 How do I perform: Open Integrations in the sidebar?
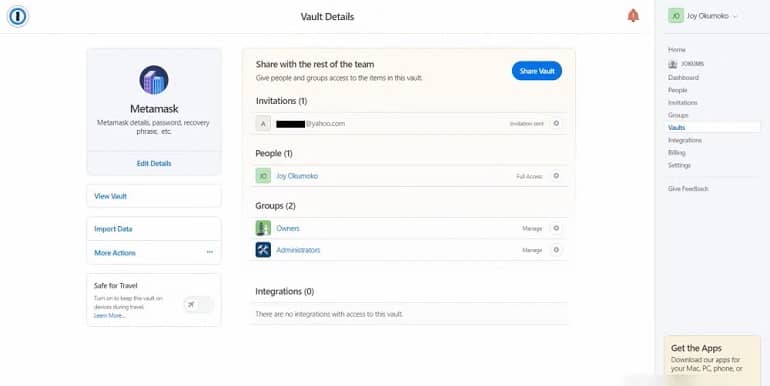685,140
